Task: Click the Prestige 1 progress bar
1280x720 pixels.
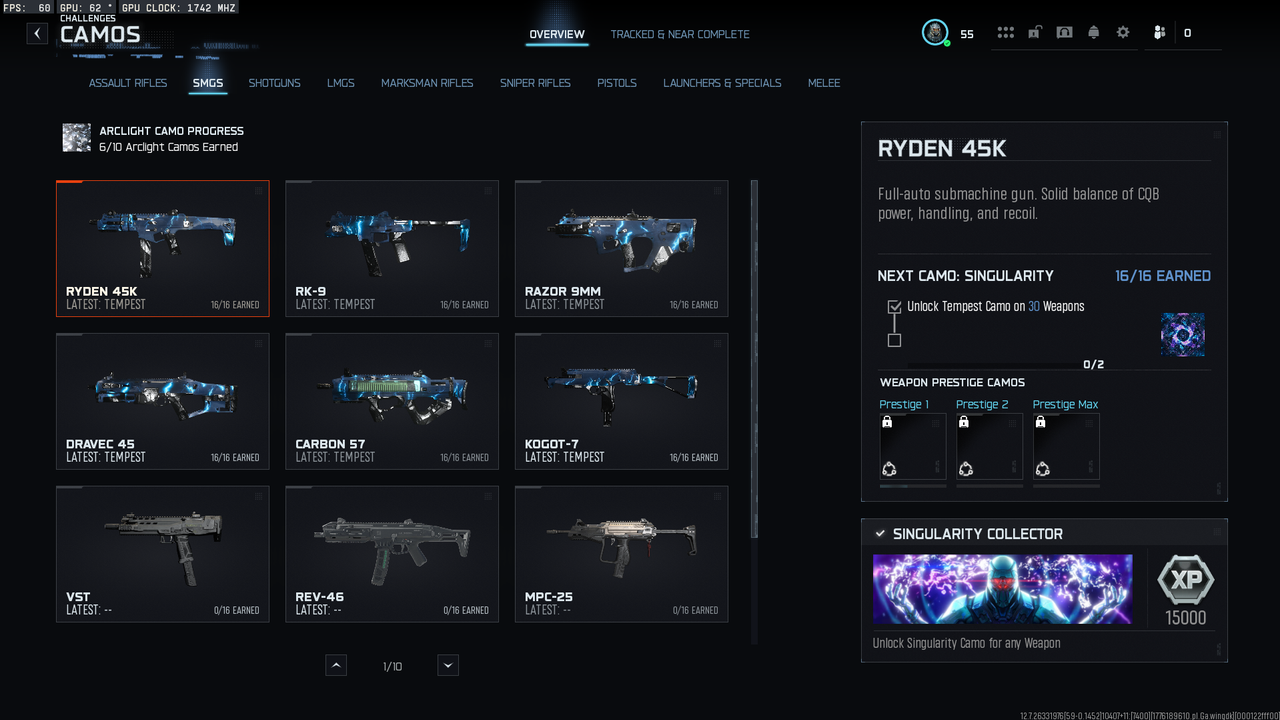Action: pyautogui.click(x=913, y=487)
